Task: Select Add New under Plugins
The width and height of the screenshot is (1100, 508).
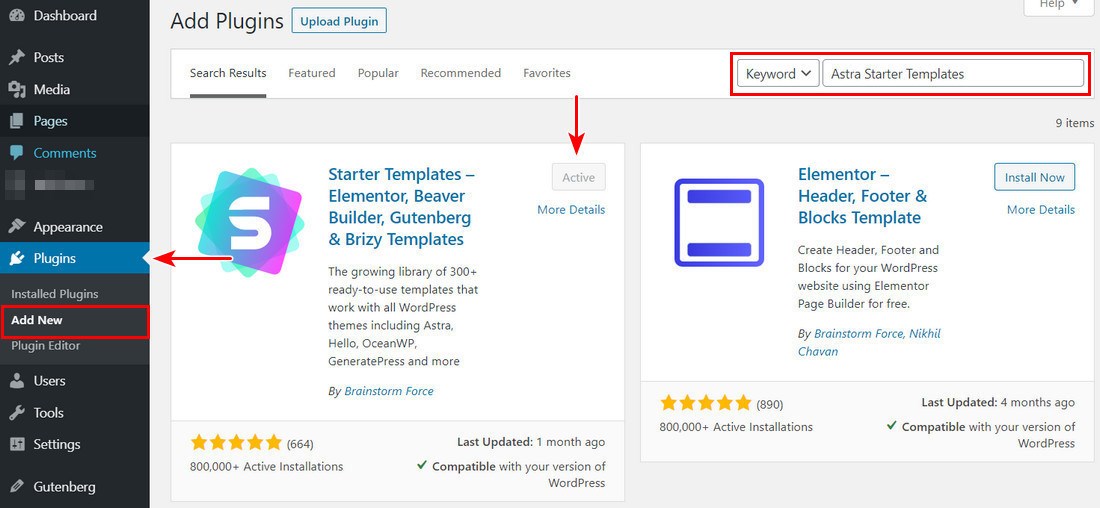Action: click(x=37, y=320)
